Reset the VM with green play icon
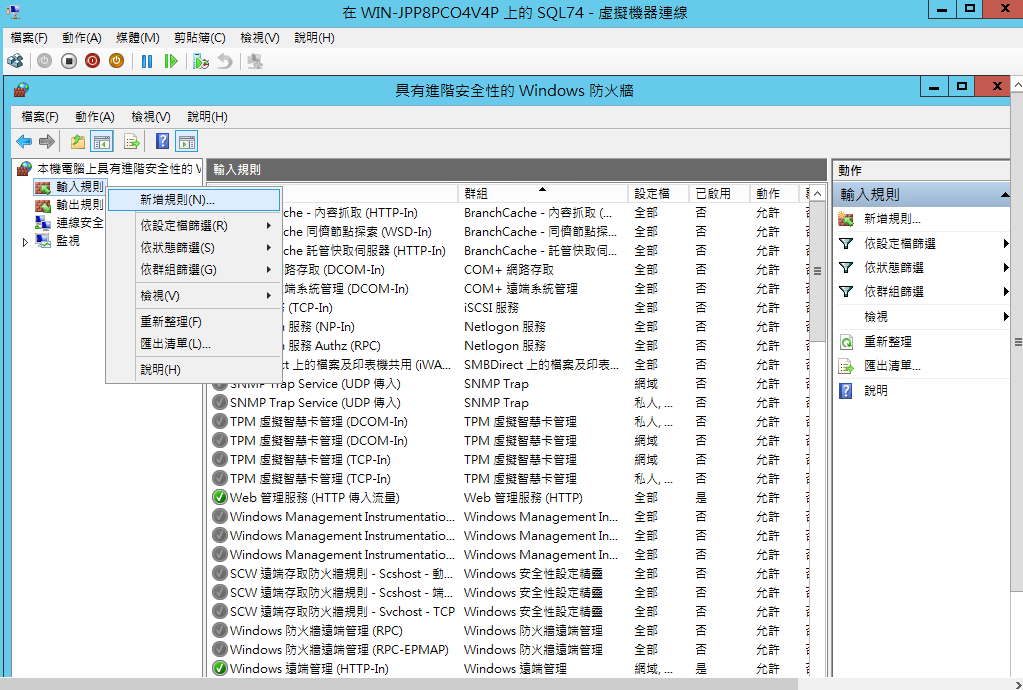The width and height of the screenshot is (1023, 690). click(x=171, y=61)
